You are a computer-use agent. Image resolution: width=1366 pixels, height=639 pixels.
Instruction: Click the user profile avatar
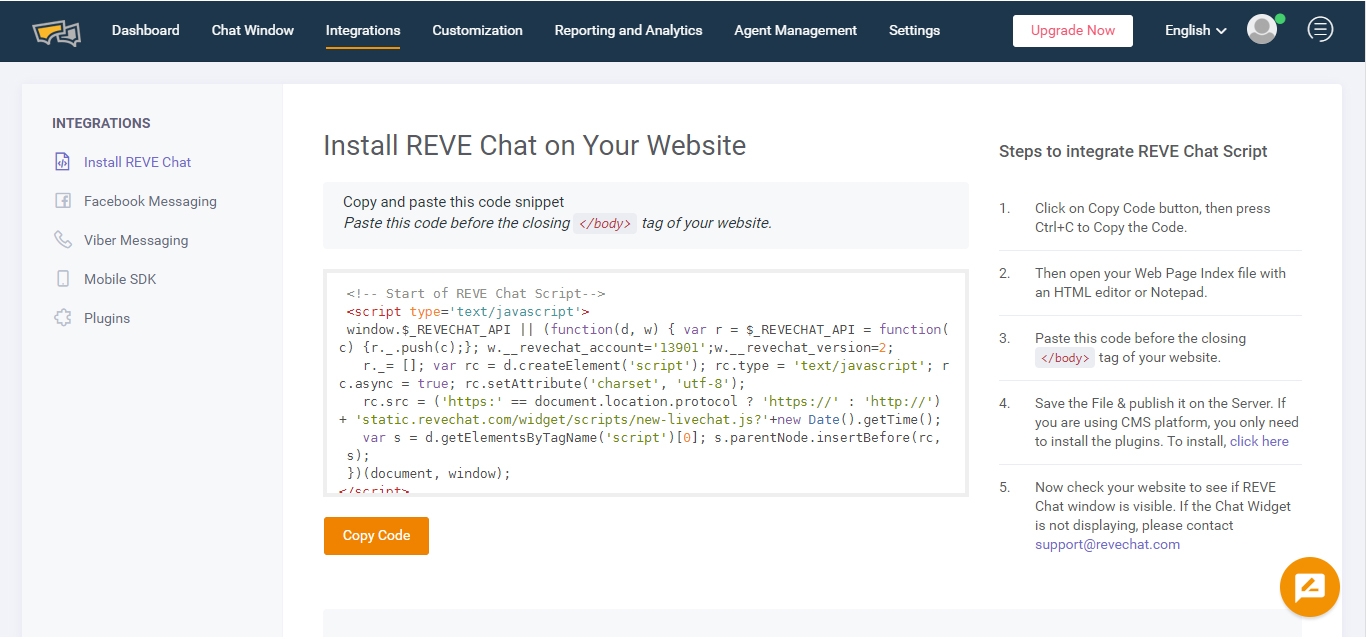1262,30
